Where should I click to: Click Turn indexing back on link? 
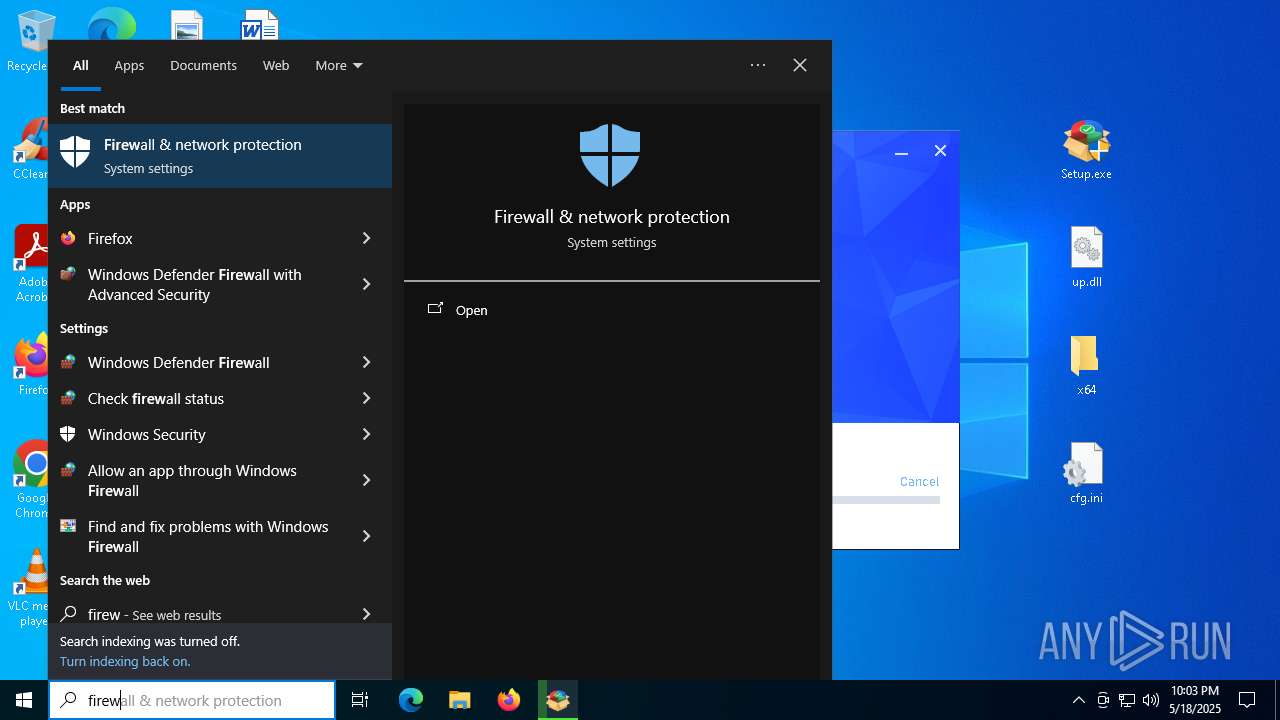tap(125, 661)
